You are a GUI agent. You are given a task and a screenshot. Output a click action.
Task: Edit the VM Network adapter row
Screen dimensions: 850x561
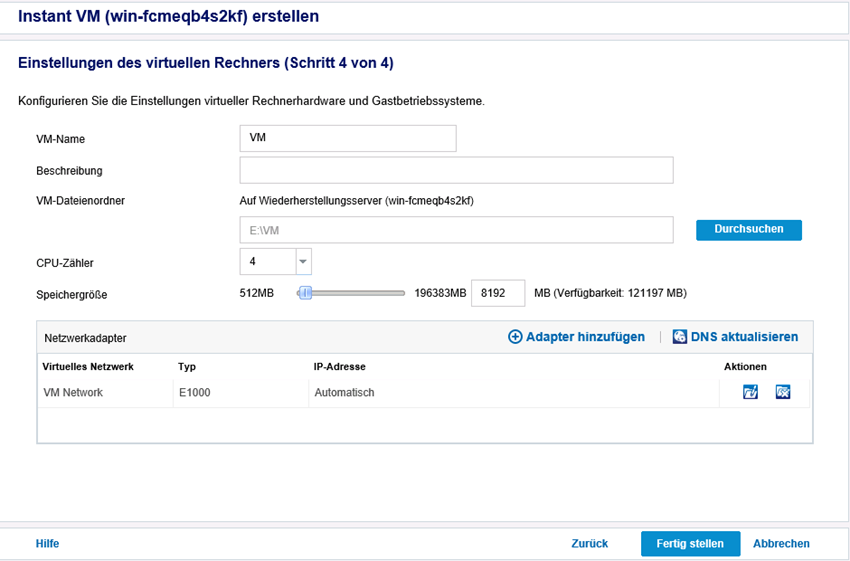750,391
